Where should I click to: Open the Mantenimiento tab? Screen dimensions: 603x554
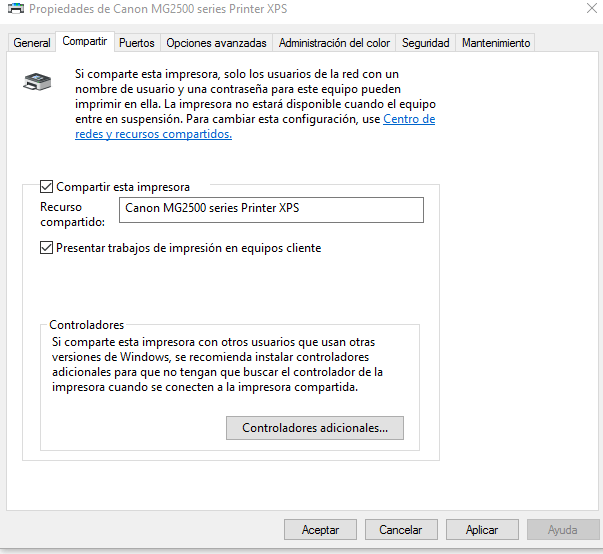click(495, 43)
